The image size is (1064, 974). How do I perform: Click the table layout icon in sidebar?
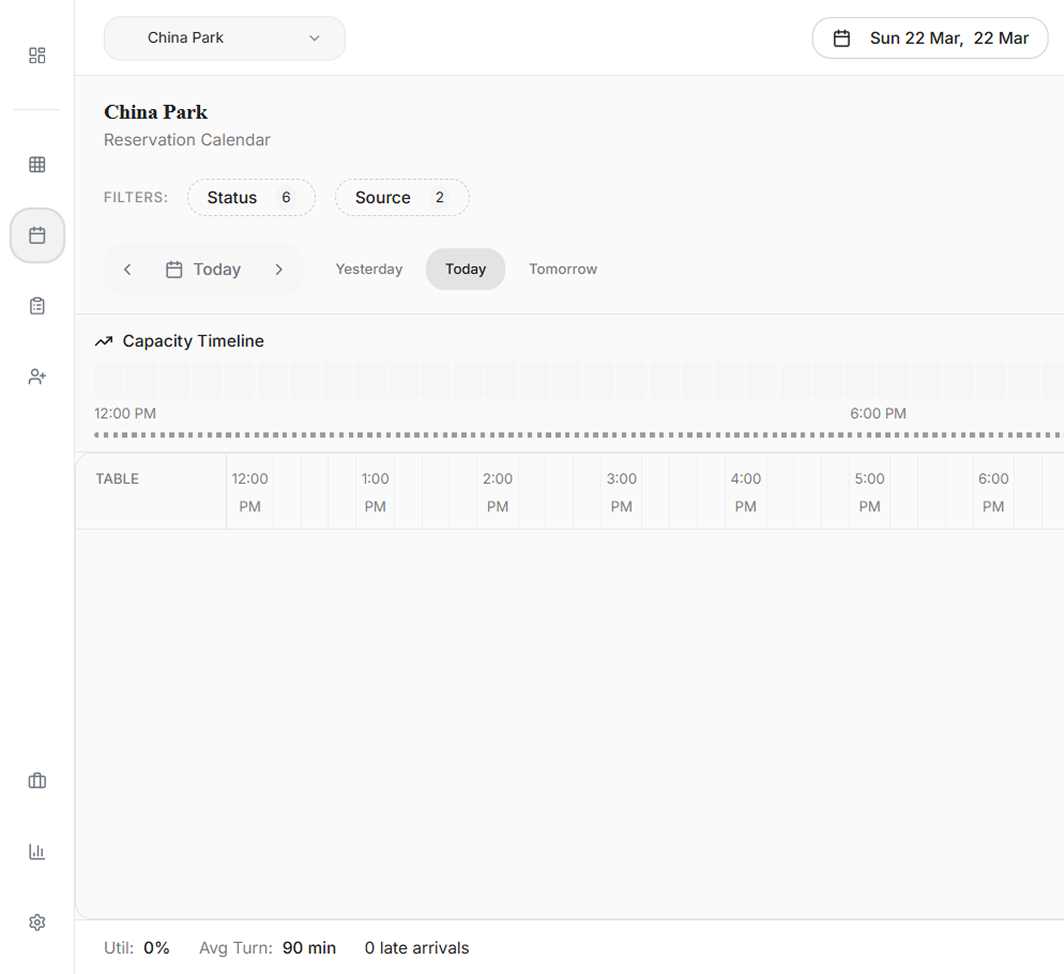click(37, 165)
